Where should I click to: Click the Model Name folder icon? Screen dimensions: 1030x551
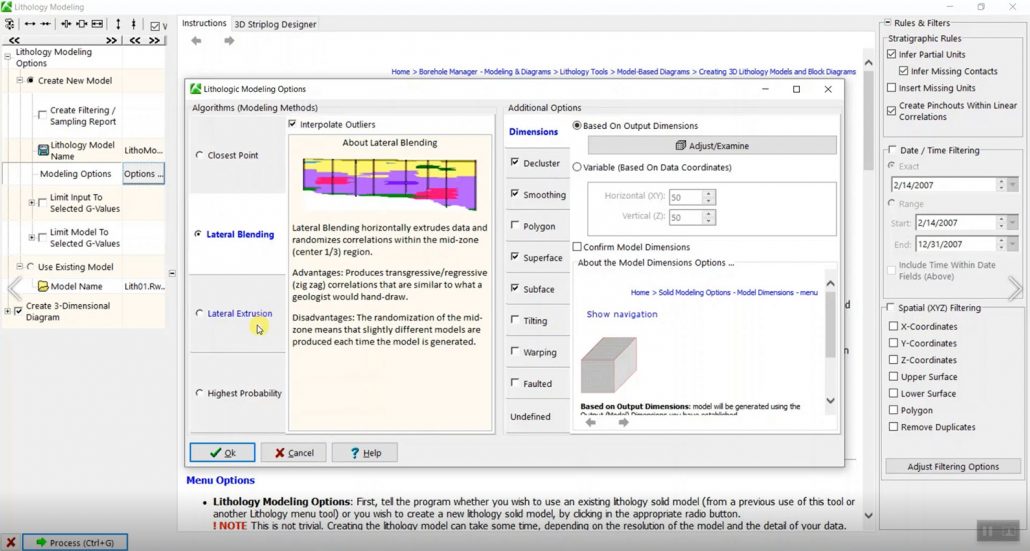click(x=43, y=286)
